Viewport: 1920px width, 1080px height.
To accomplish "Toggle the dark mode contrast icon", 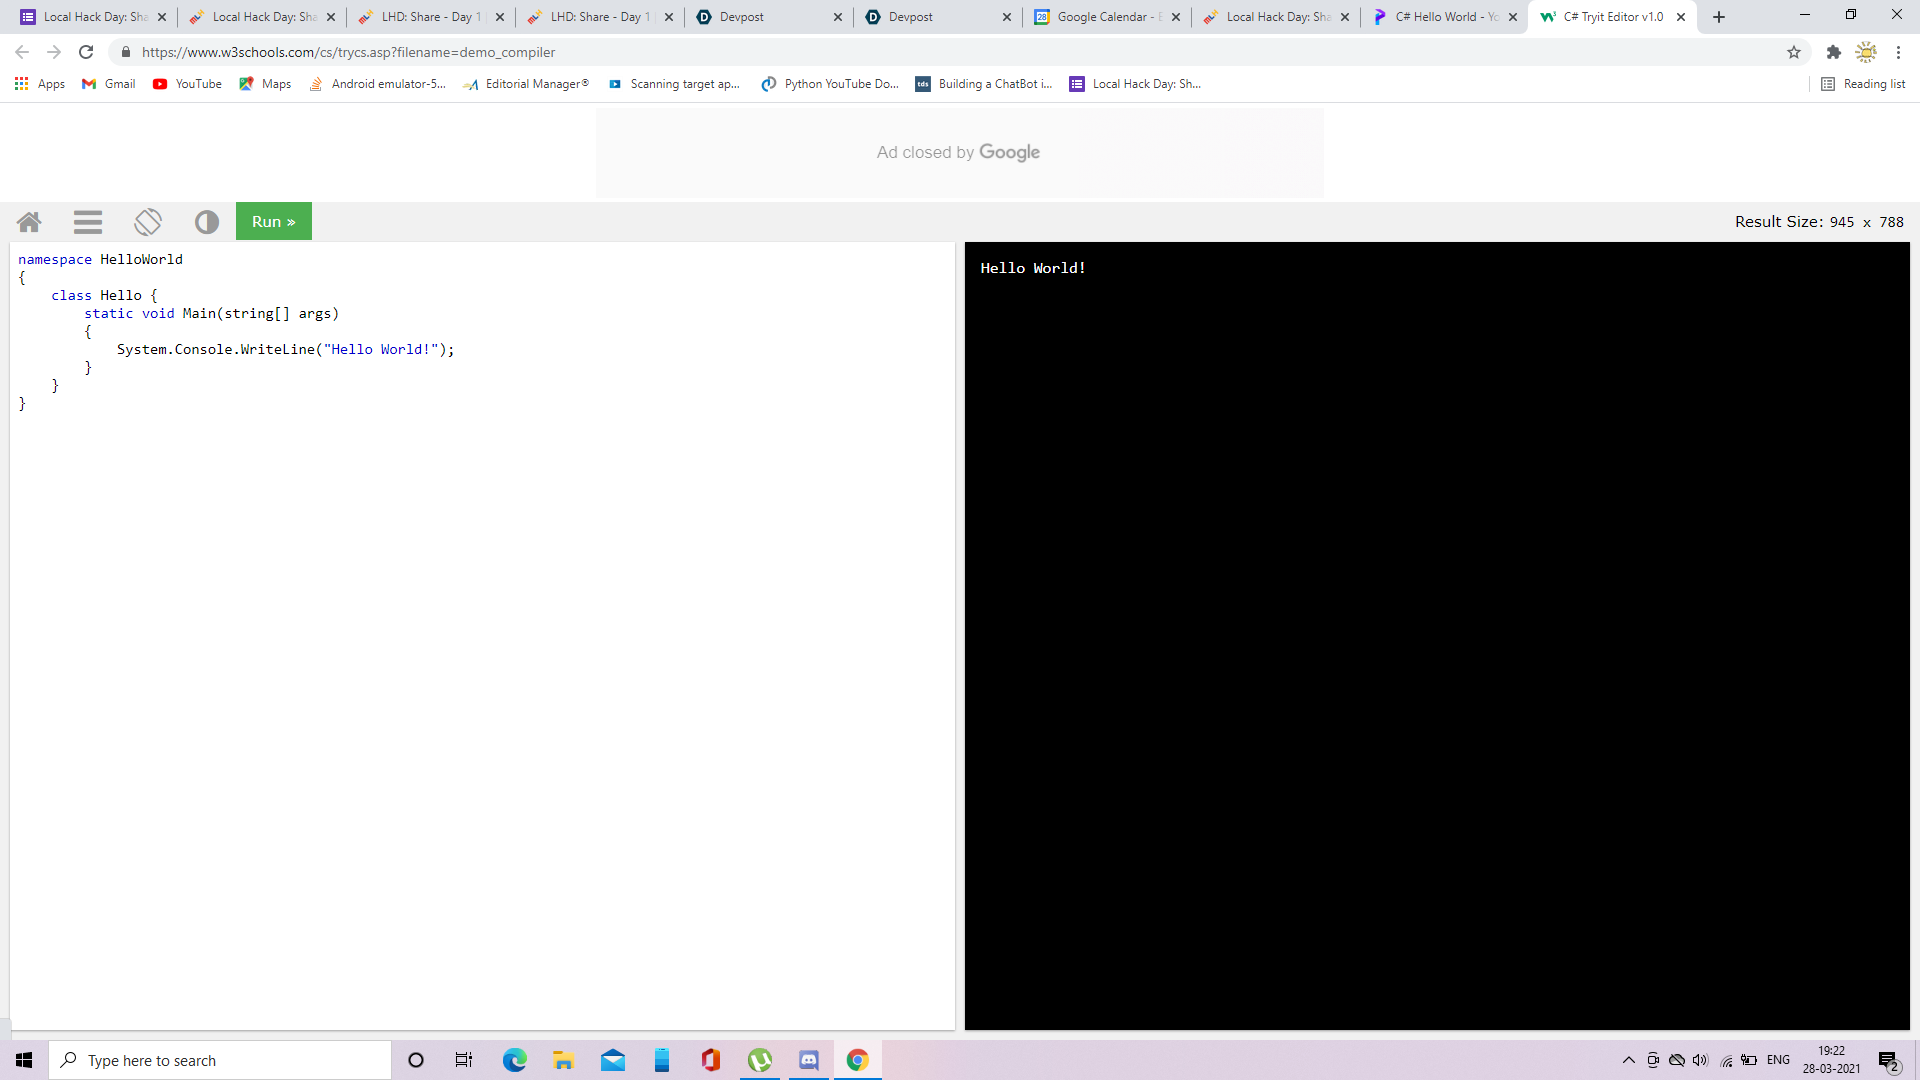I will tap(207, 222).
